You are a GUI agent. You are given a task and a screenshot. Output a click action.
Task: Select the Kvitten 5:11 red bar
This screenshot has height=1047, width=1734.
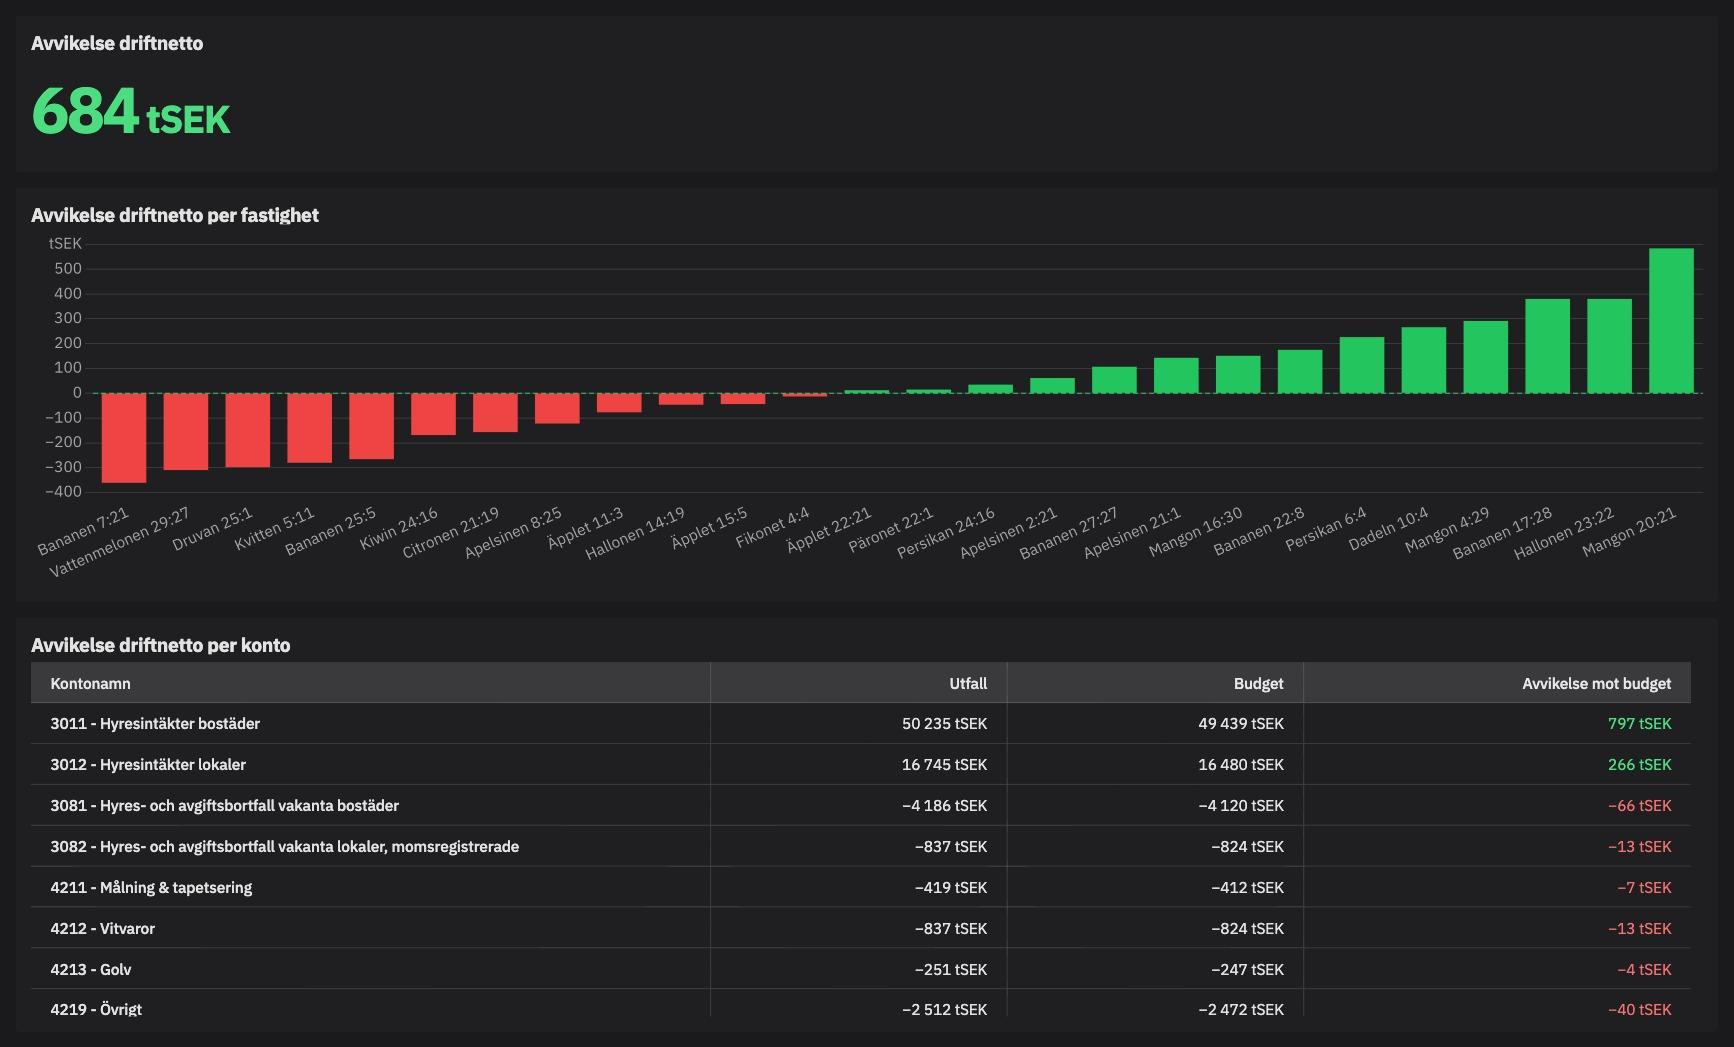click(x=310, y=428)
